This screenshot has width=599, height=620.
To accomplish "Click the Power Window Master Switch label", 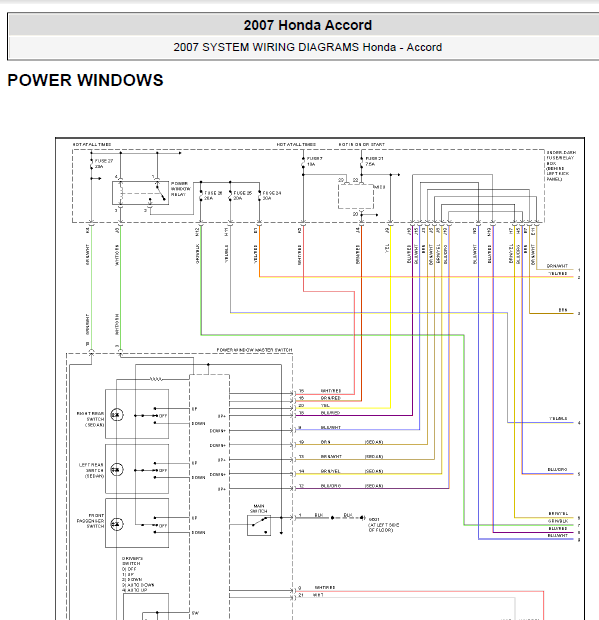I will [254, 350].
